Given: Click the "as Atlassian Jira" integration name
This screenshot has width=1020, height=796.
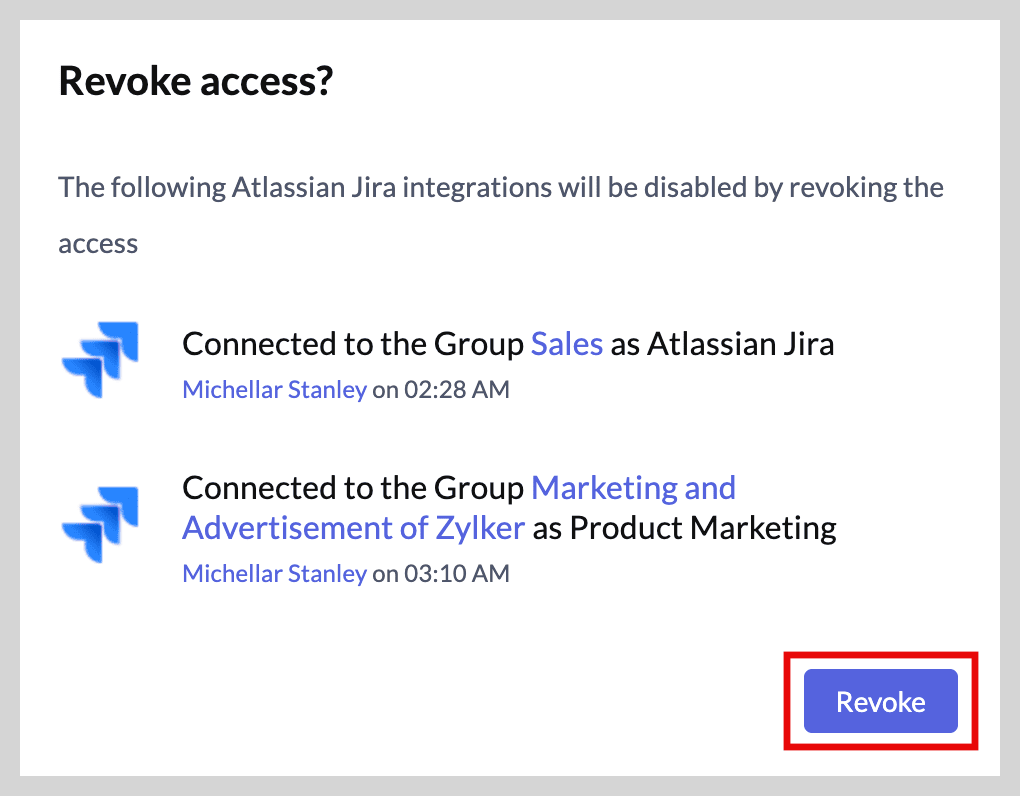Looking at the screenshot, I should click(722, 345).
